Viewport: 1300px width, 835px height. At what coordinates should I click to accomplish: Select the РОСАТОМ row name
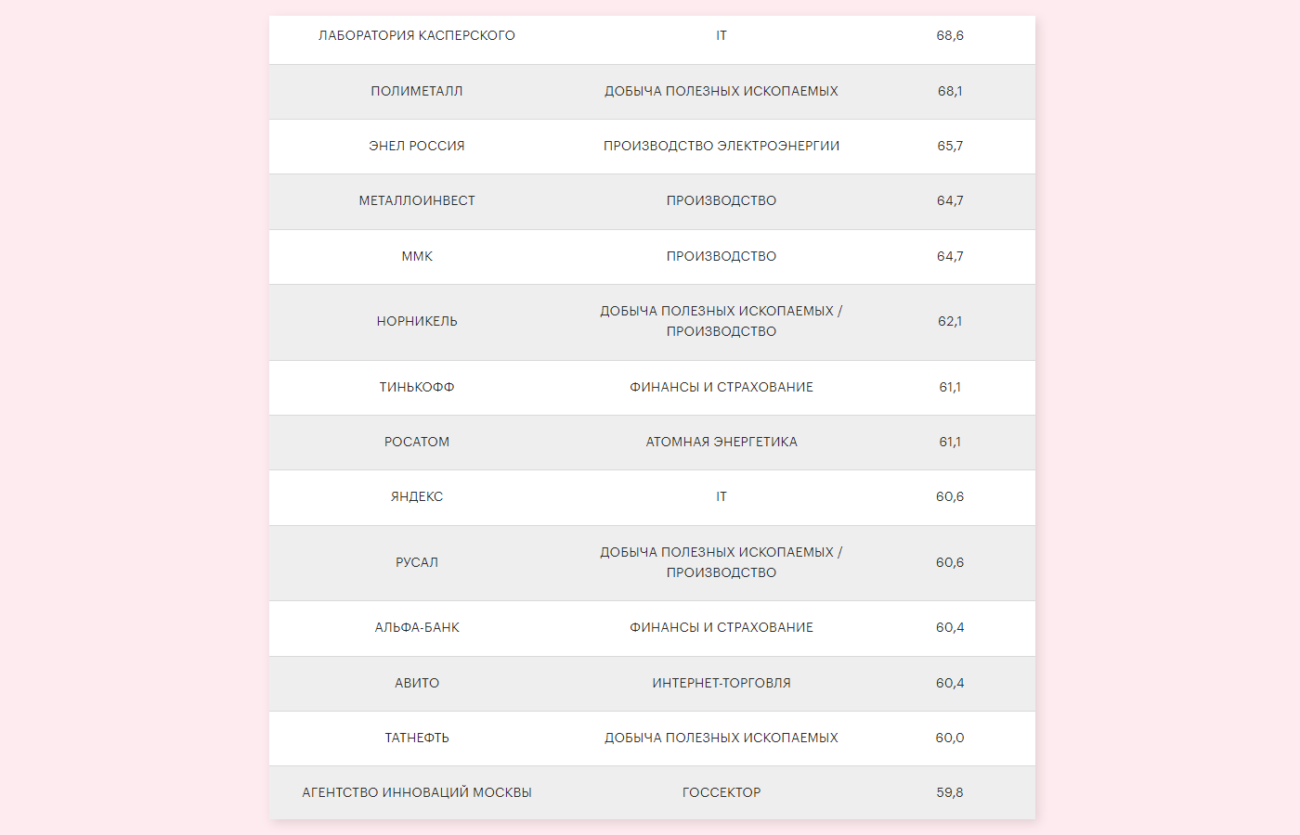[x=416, y=442]
